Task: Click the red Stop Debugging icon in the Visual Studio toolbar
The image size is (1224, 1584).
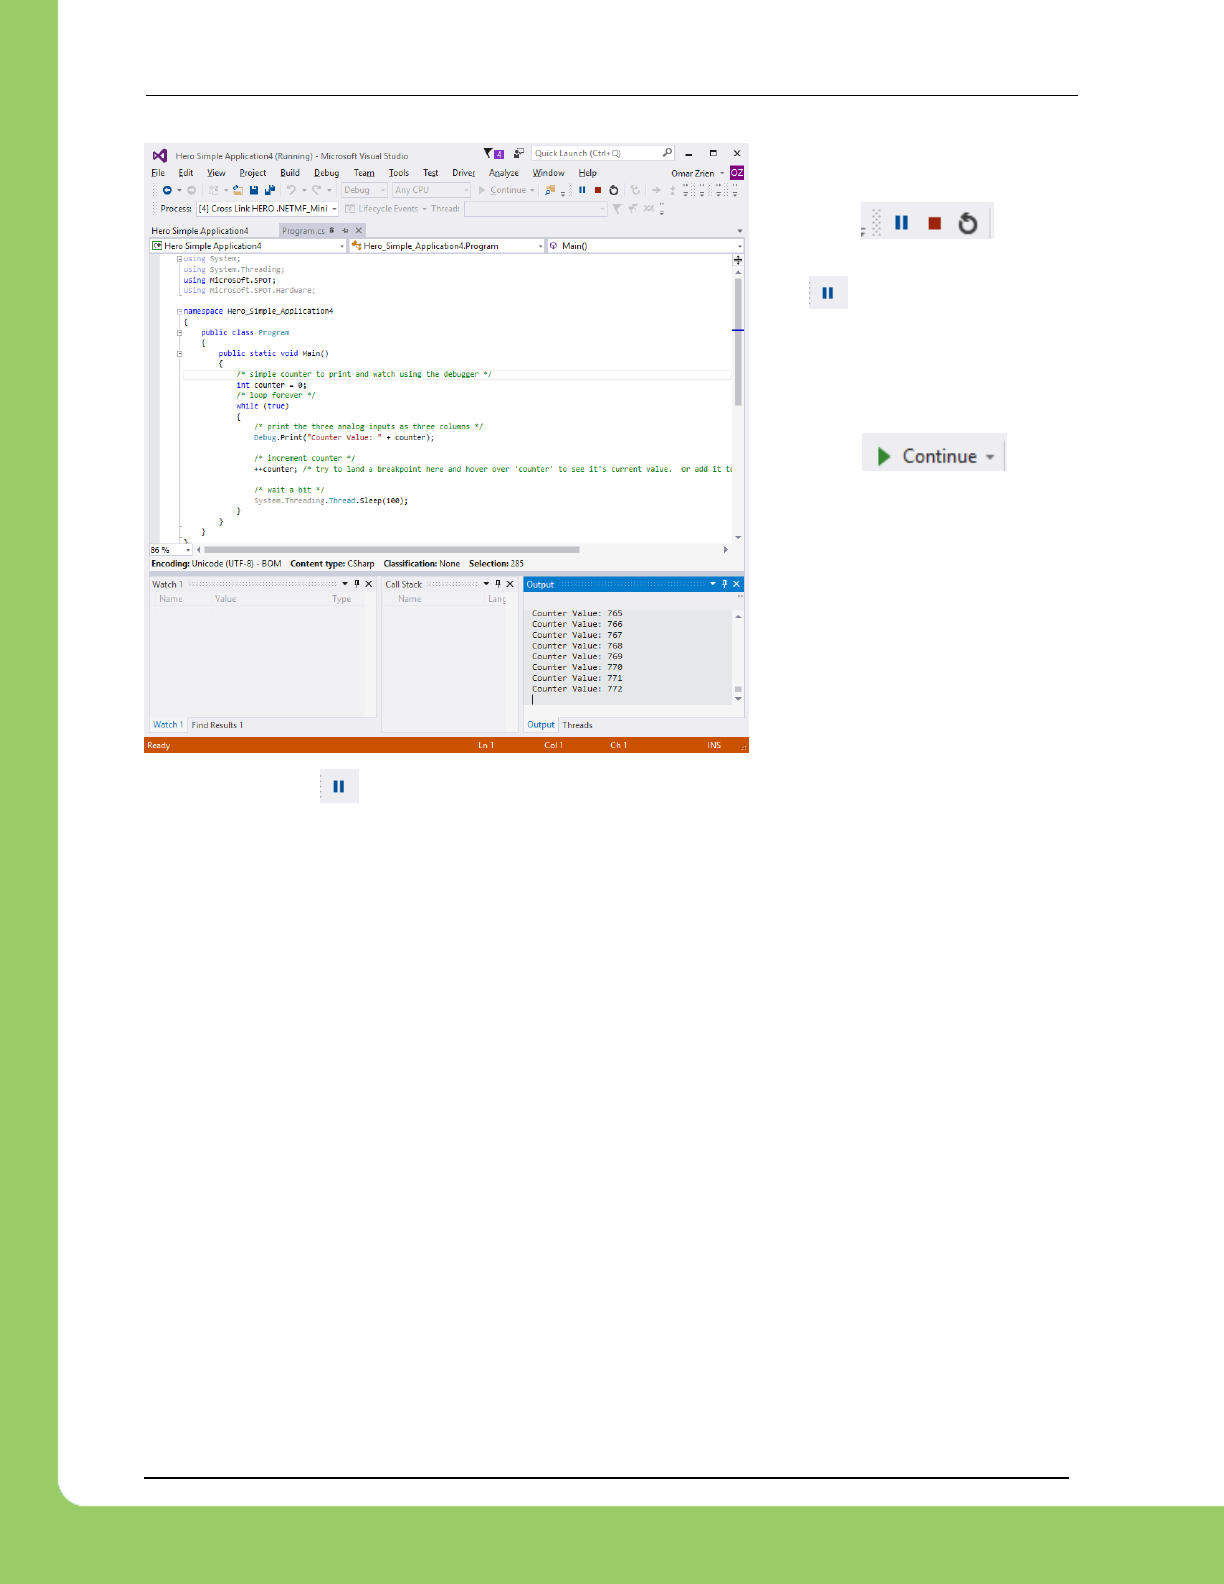Action: [598, 190]
